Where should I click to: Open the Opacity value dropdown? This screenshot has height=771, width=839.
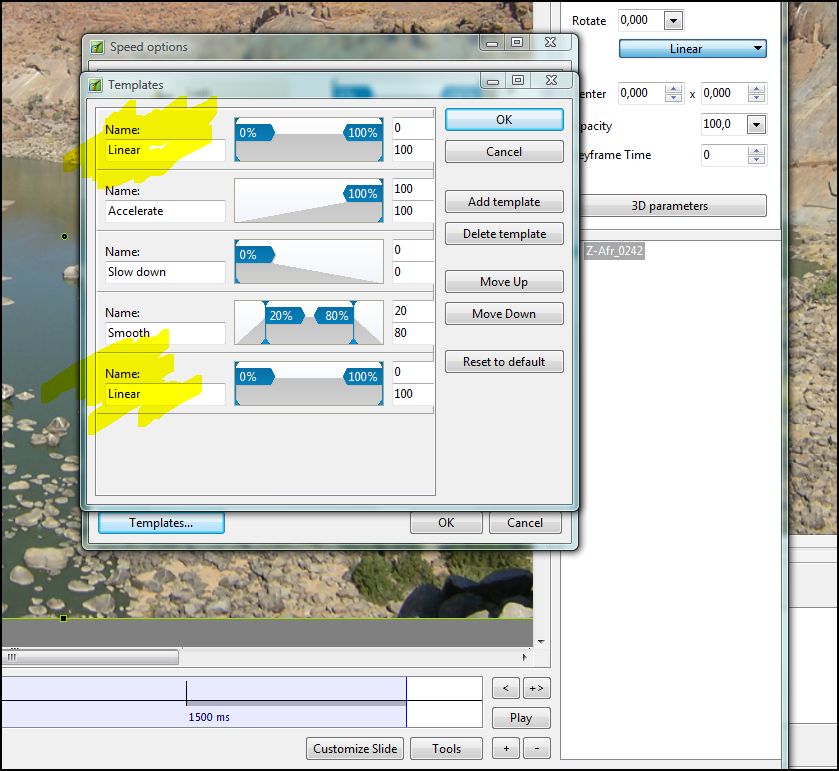[x=756, y=125]
